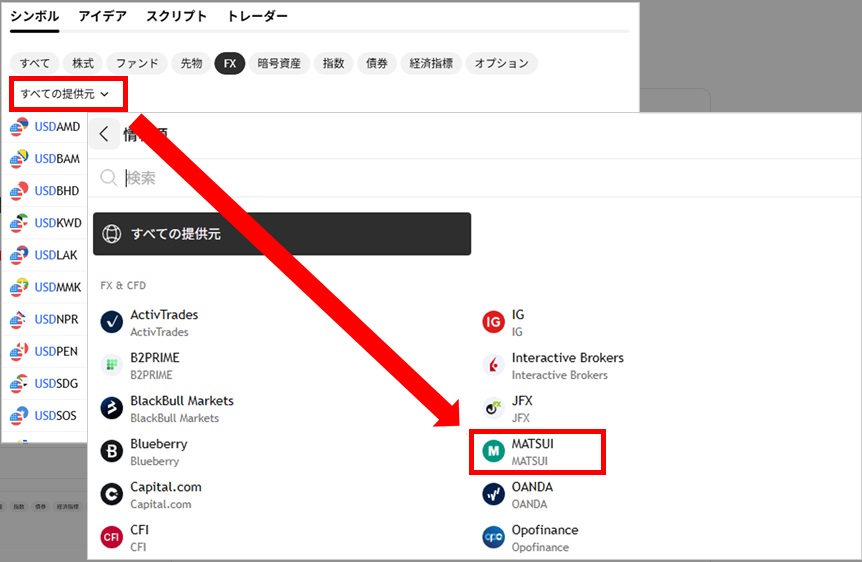Screen dimensions: 862x562
Task: Select the OANDA logo icon
Action: pyautogui.click(x=493, y=494)
